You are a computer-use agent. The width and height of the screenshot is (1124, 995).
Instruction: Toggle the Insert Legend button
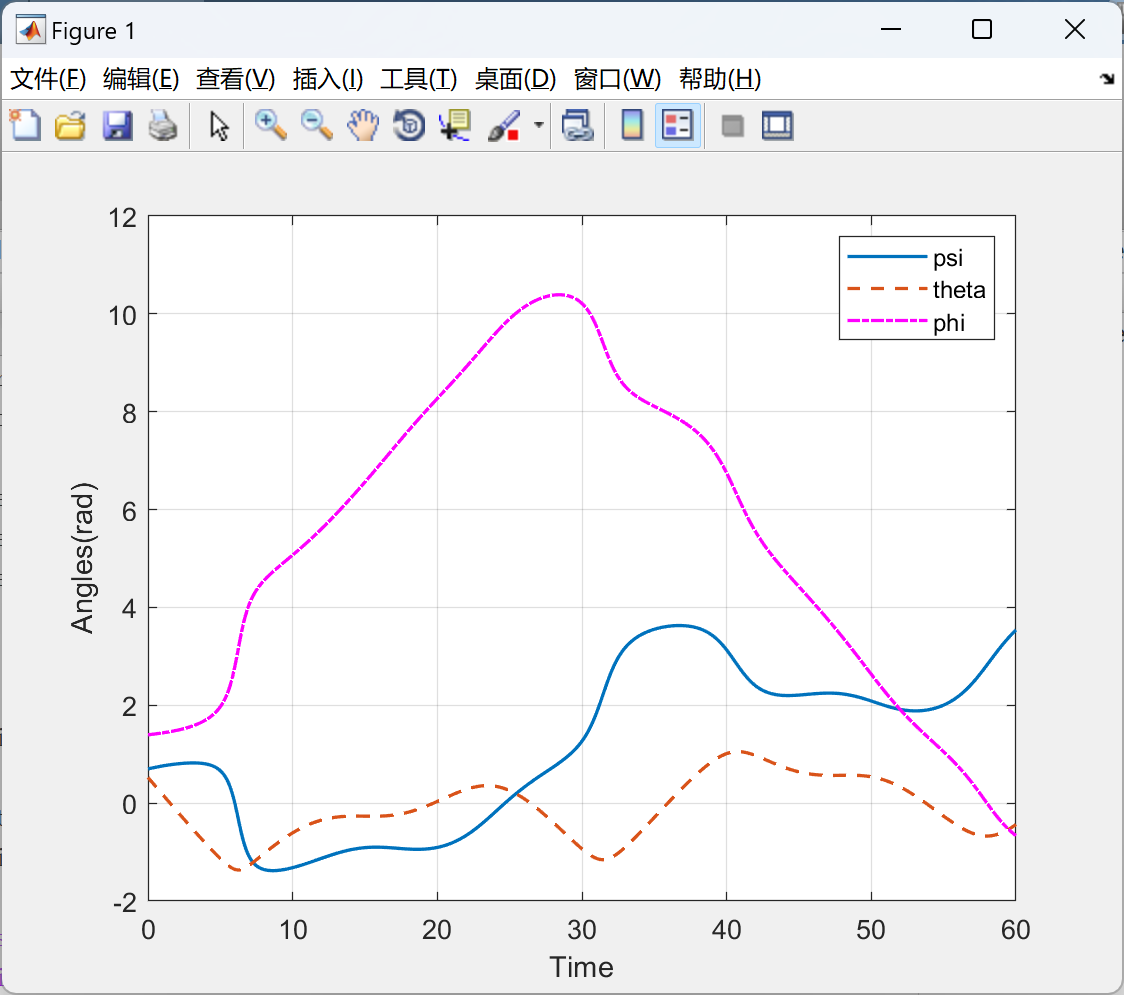[x=677, y=125]
